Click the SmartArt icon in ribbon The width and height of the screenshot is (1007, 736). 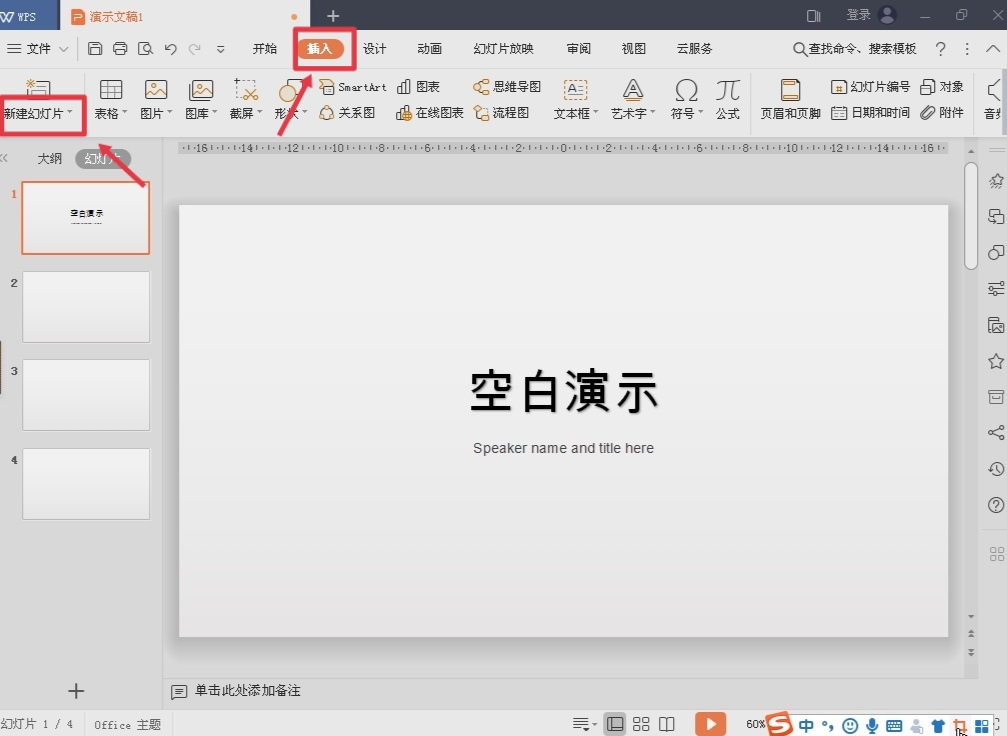pyautogui.click(x=352, y=88)
